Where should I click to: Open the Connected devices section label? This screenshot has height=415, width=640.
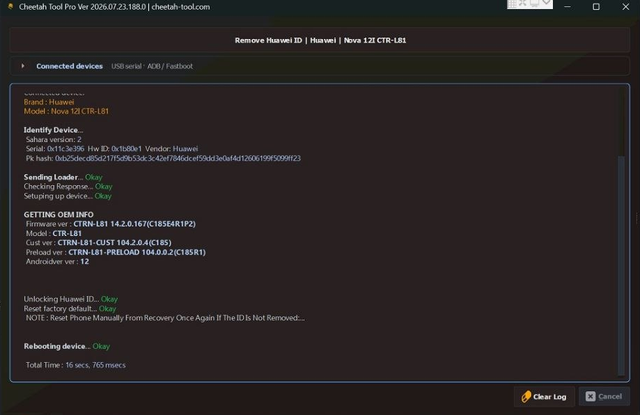(69, 66)
